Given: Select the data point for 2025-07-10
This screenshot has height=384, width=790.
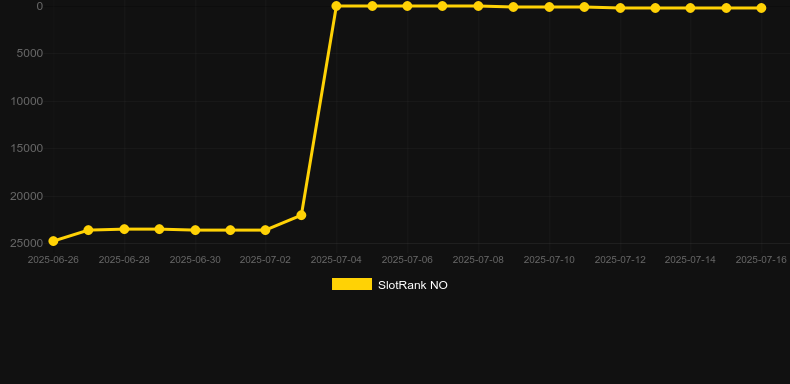Looking at the screenshot, I should coord(550,7).
